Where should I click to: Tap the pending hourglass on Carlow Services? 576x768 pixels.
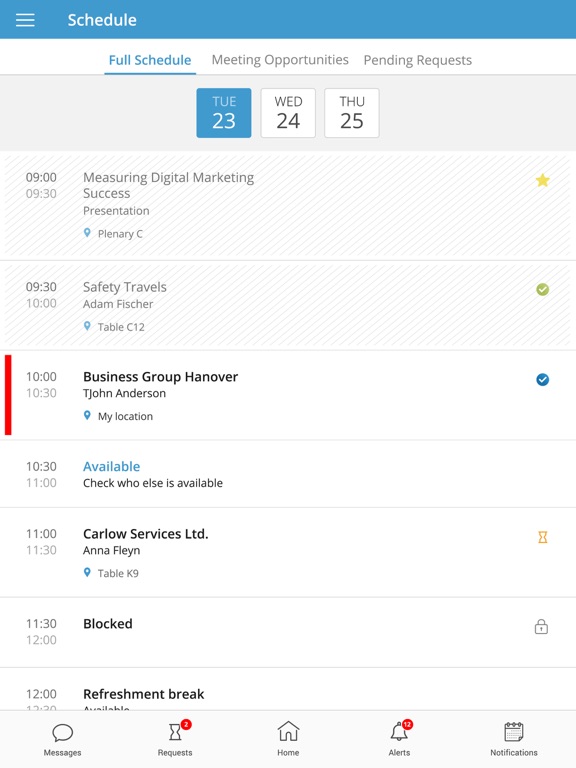[x=542, y=537]
